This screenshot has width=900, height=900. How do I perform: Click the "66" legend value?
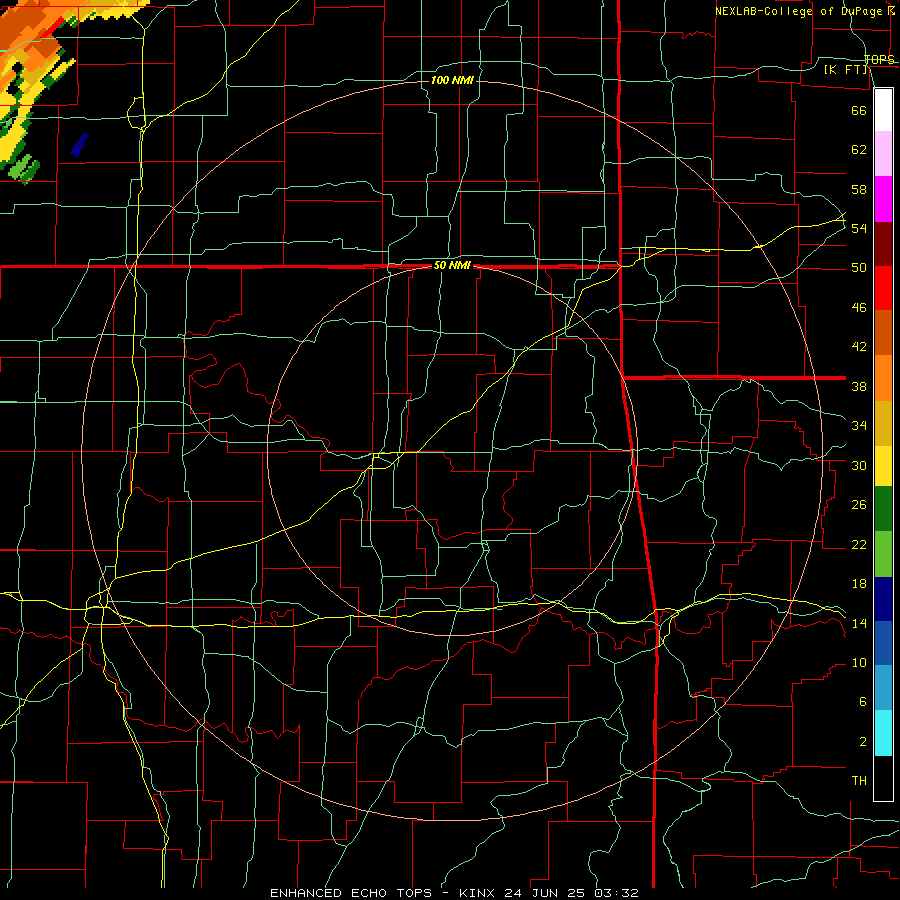tap(859, 110)
